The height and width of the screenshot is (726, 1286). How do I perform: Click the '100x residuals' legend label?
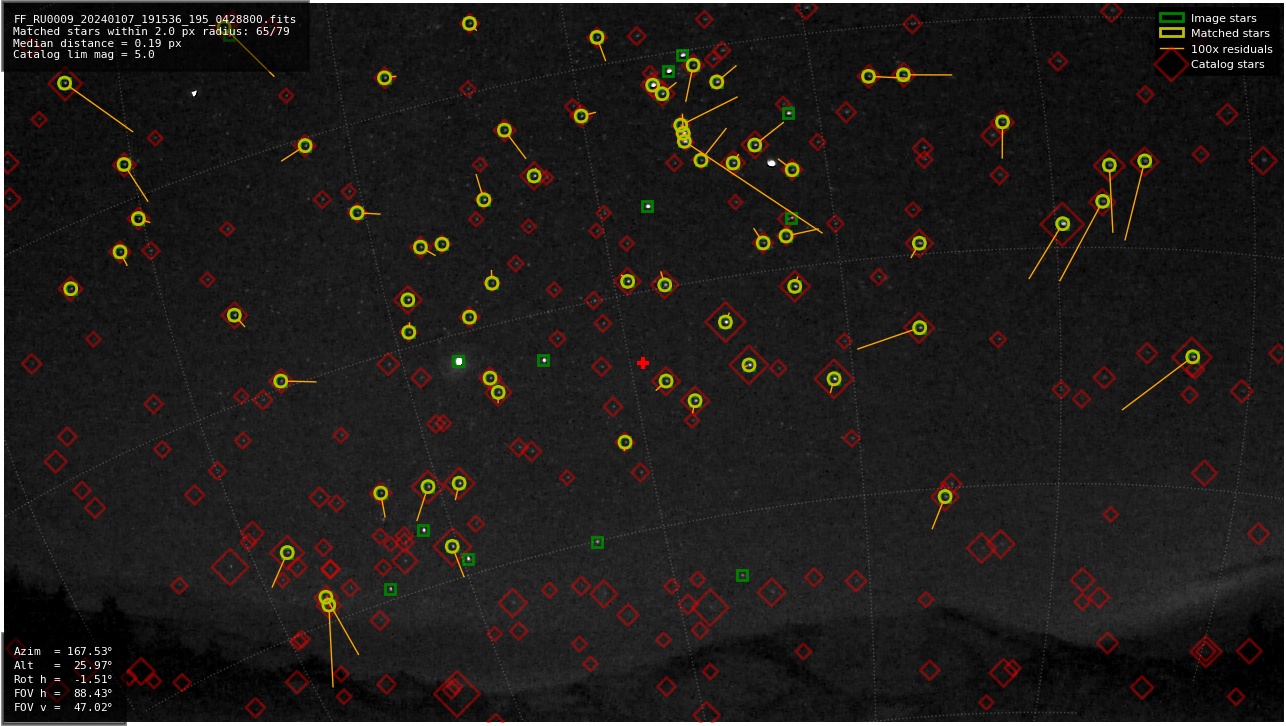pyautogui.click(x=1231, y=49)
